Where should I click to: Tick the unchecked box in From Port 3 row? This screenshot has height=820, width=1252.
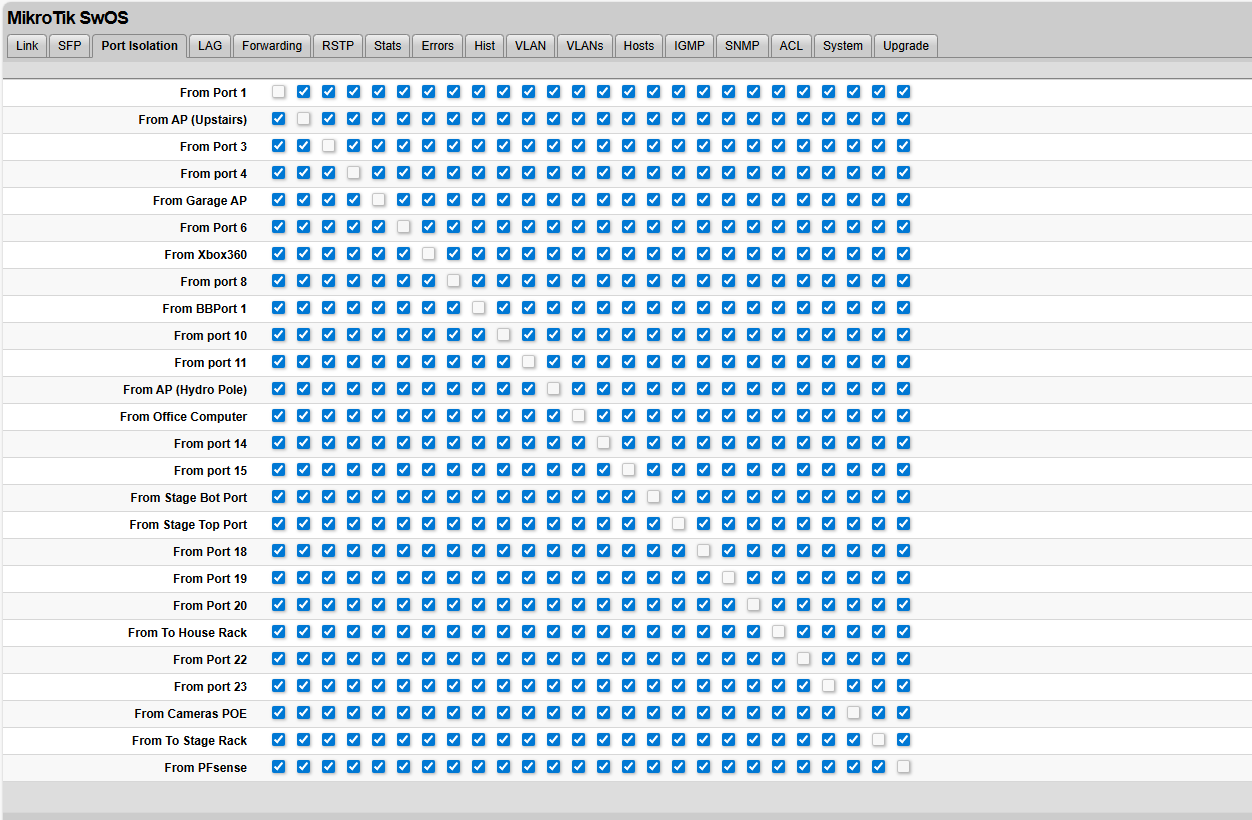tap(328, 146)
